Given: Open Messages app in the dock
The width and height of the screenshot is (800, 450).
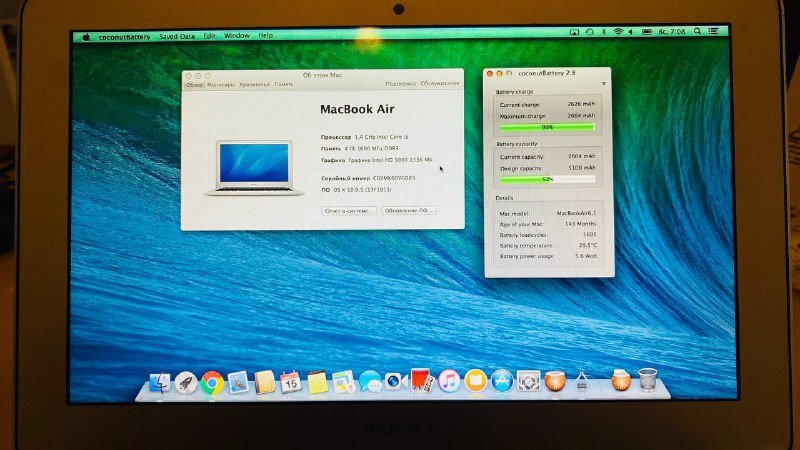Looking at the screenshot, I should [370, 382].
